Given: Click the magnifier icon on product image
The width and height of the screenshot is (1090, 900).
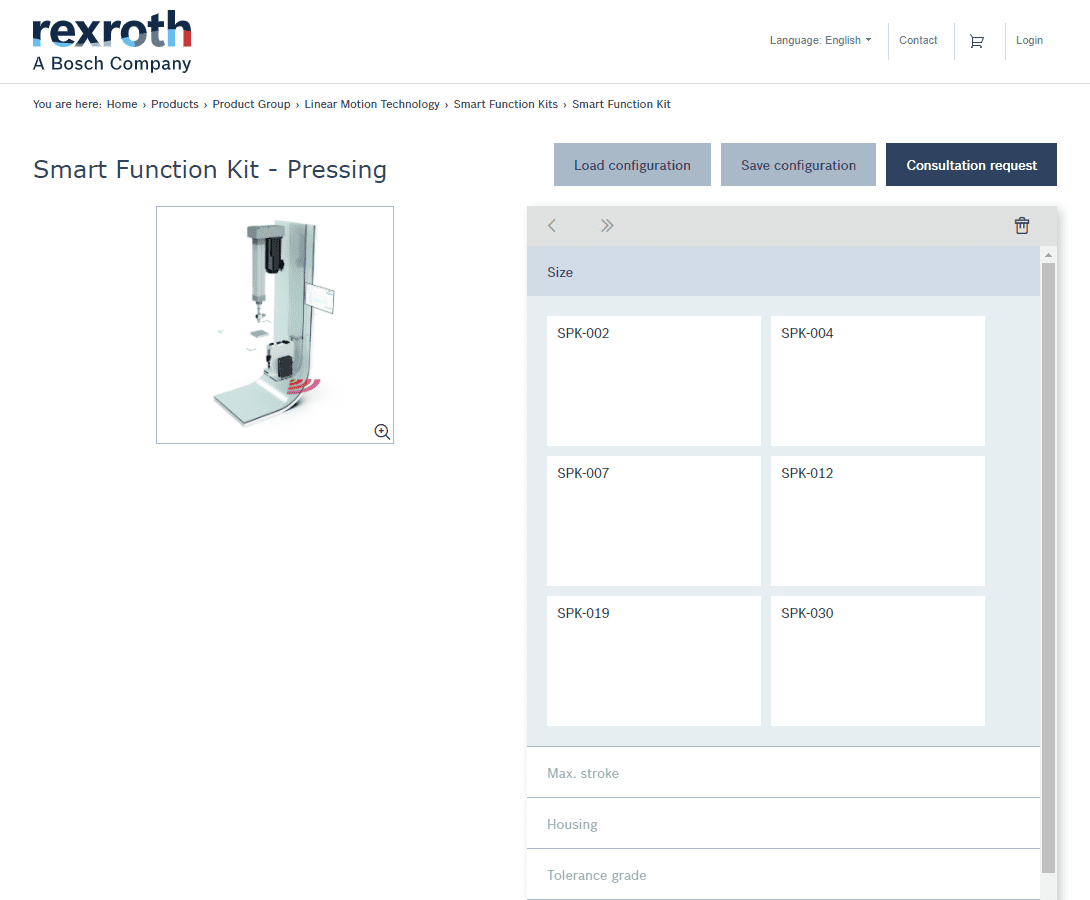Looking at the screenshot, I should [382, 432].
